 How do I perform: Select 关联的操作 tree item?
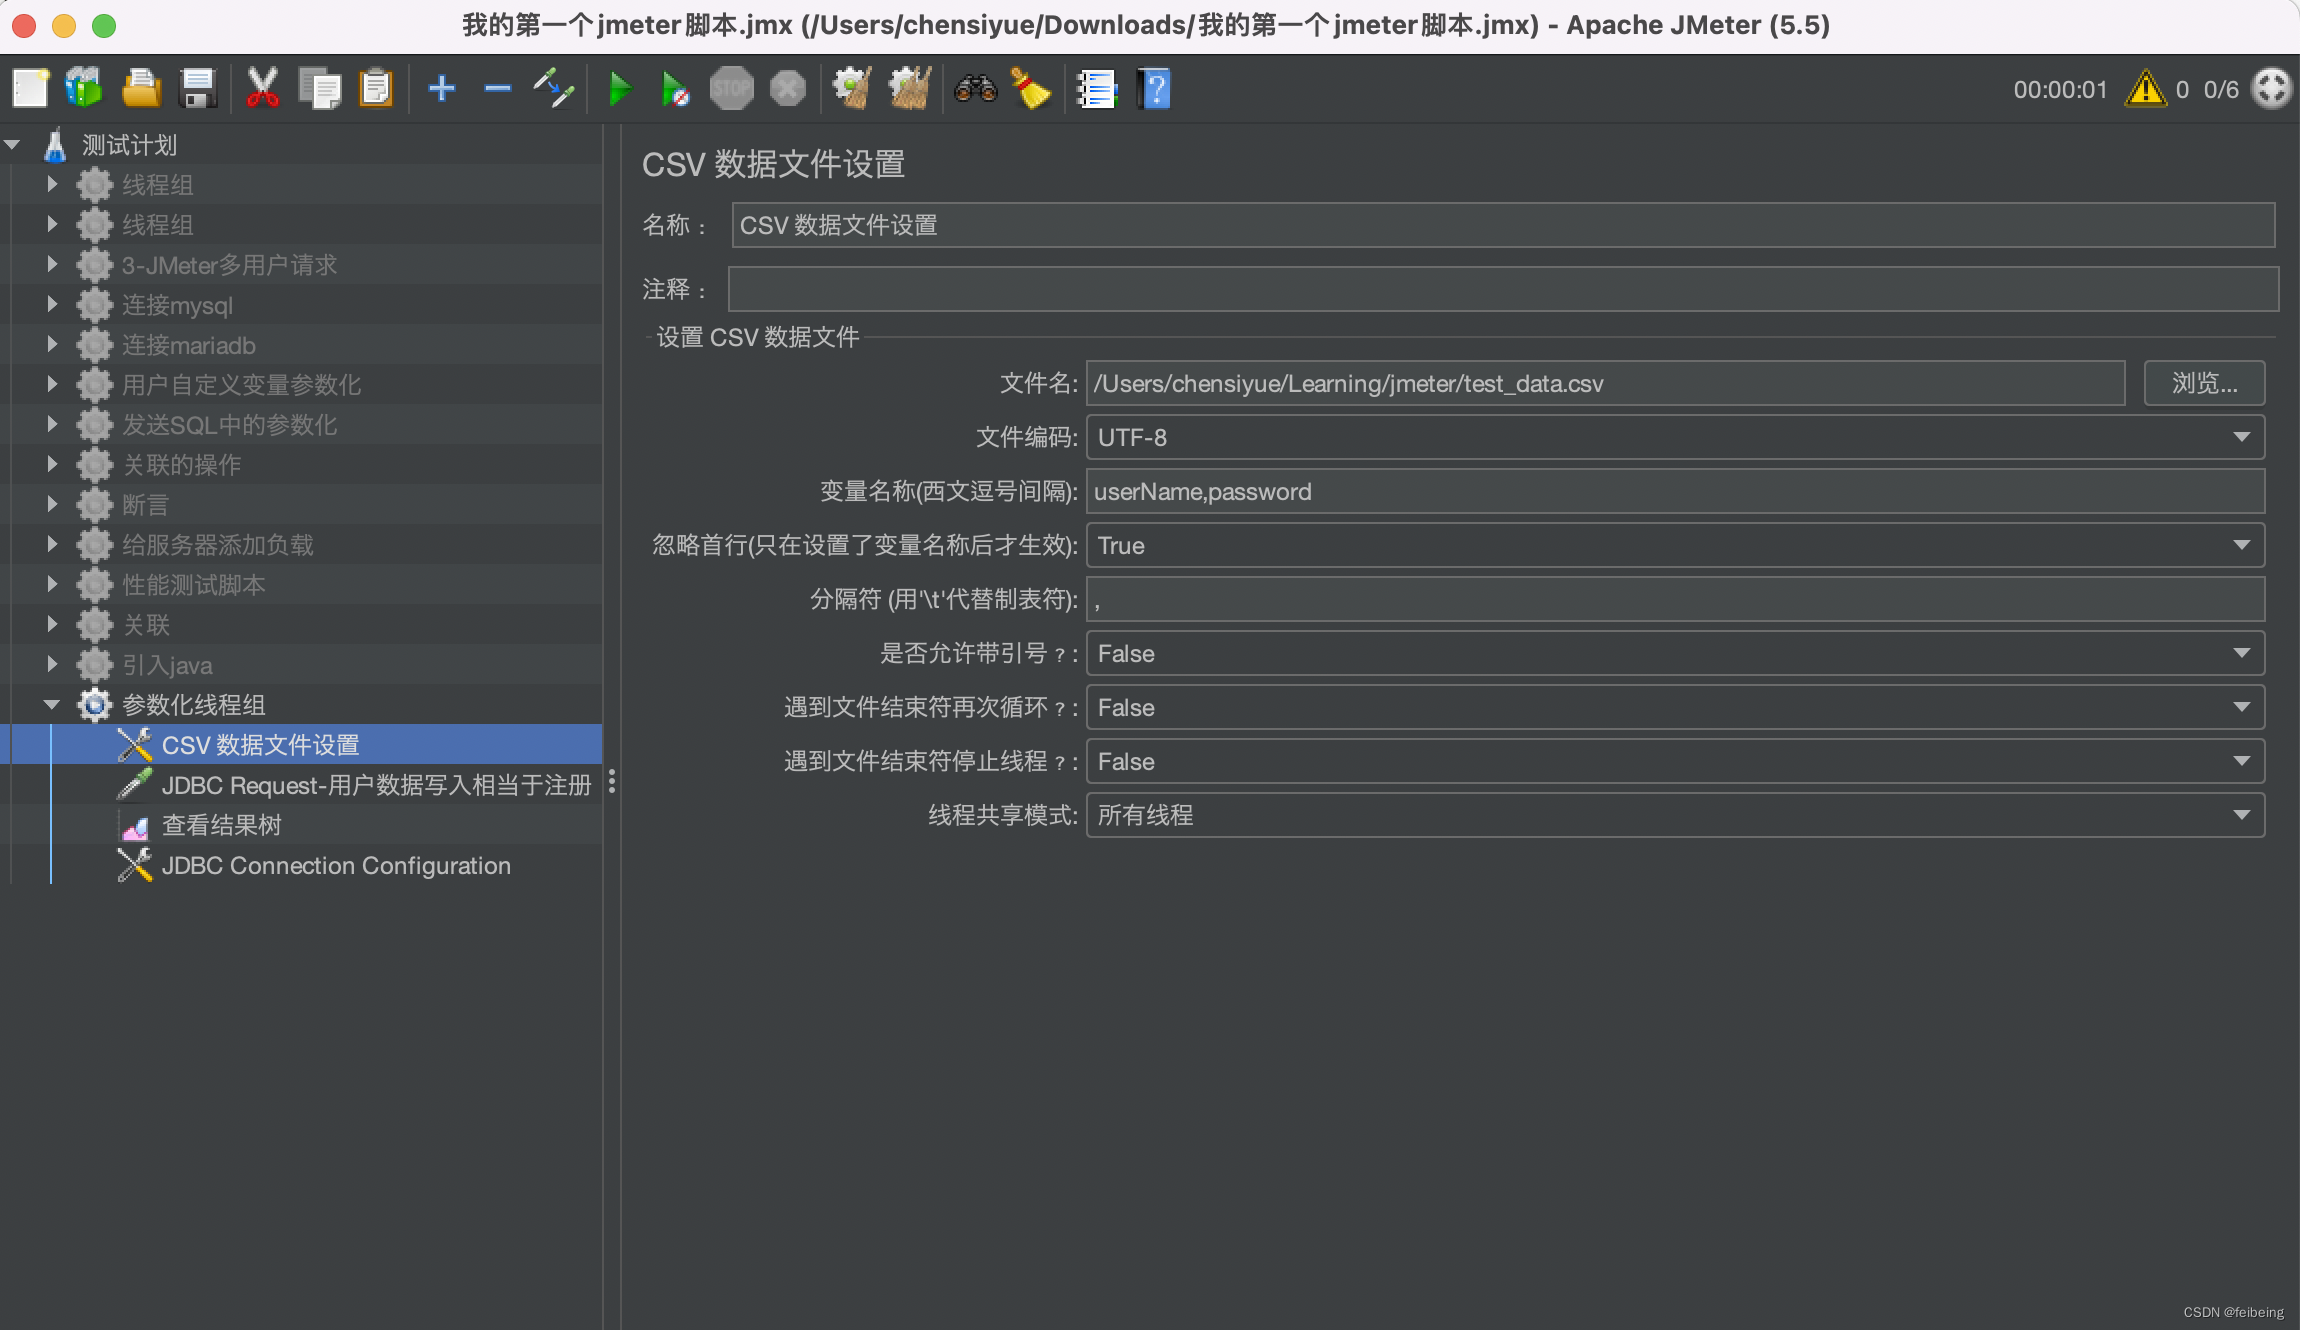pyautogui.click(x=181, y=465)
